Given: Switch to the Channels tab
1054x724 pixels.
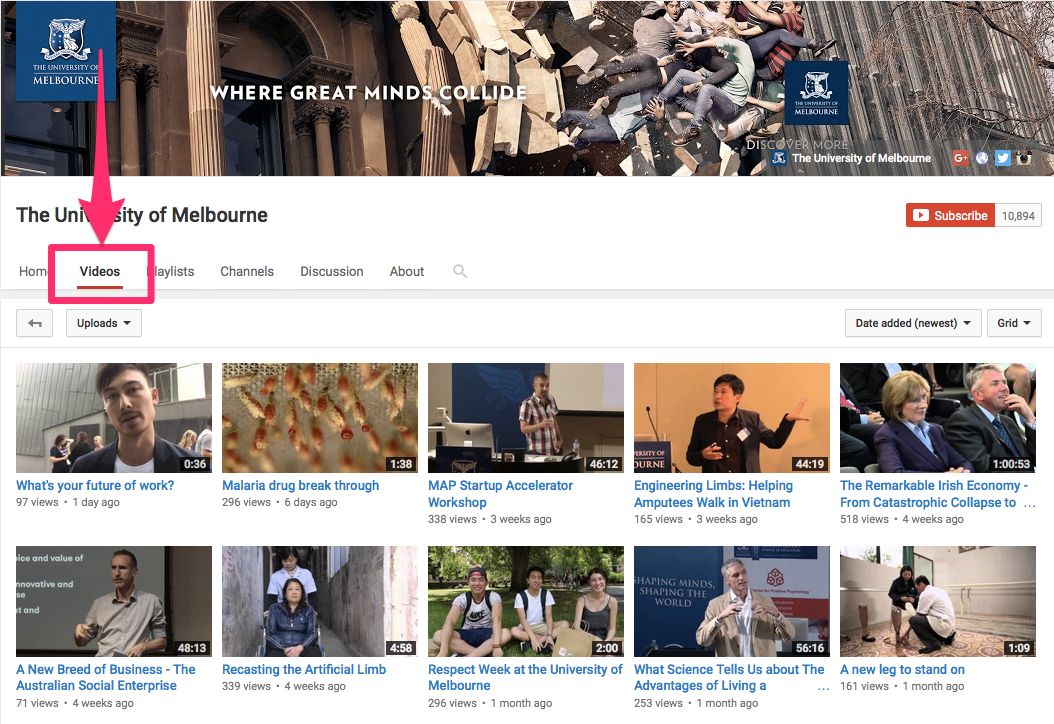Looking at the screenshot, I should click(x=247, y=271).
